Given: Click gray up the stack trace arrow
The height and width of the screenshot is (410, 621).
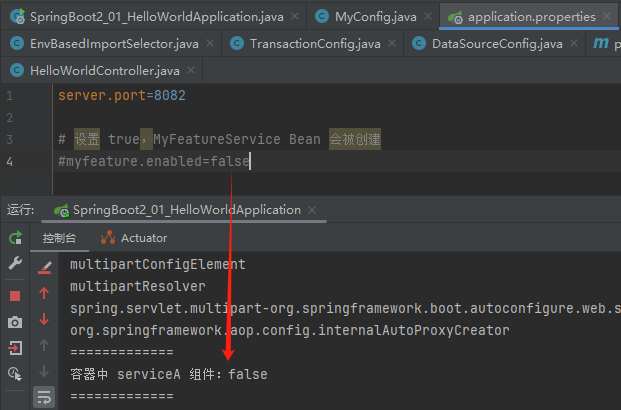Looking at the screenshot, I should click(44, 345).
